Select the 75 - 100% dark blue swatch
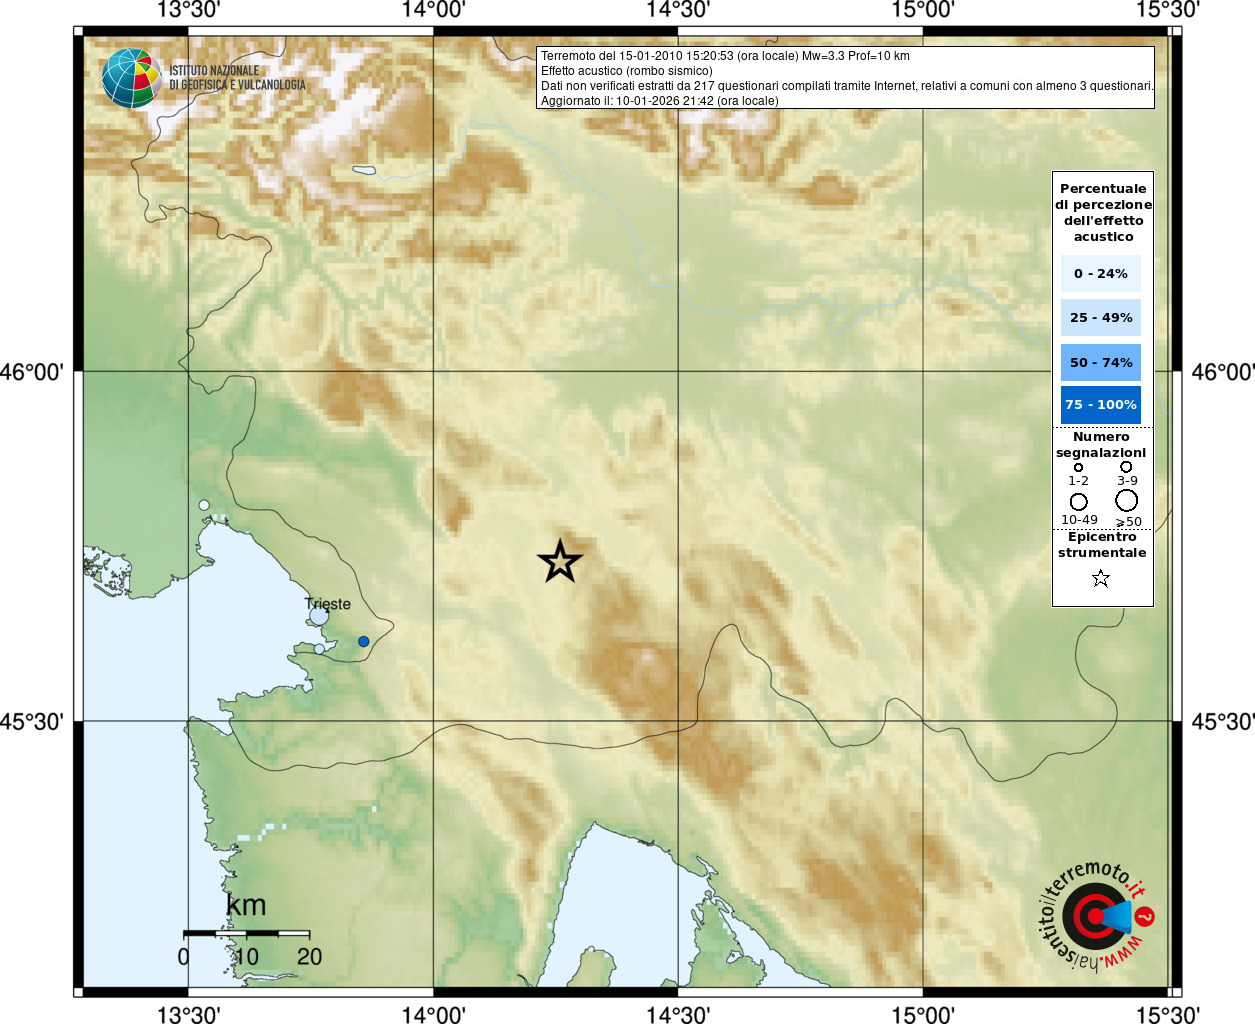The height and width of the screenshot is (1024, 1255). (1100, 405)
